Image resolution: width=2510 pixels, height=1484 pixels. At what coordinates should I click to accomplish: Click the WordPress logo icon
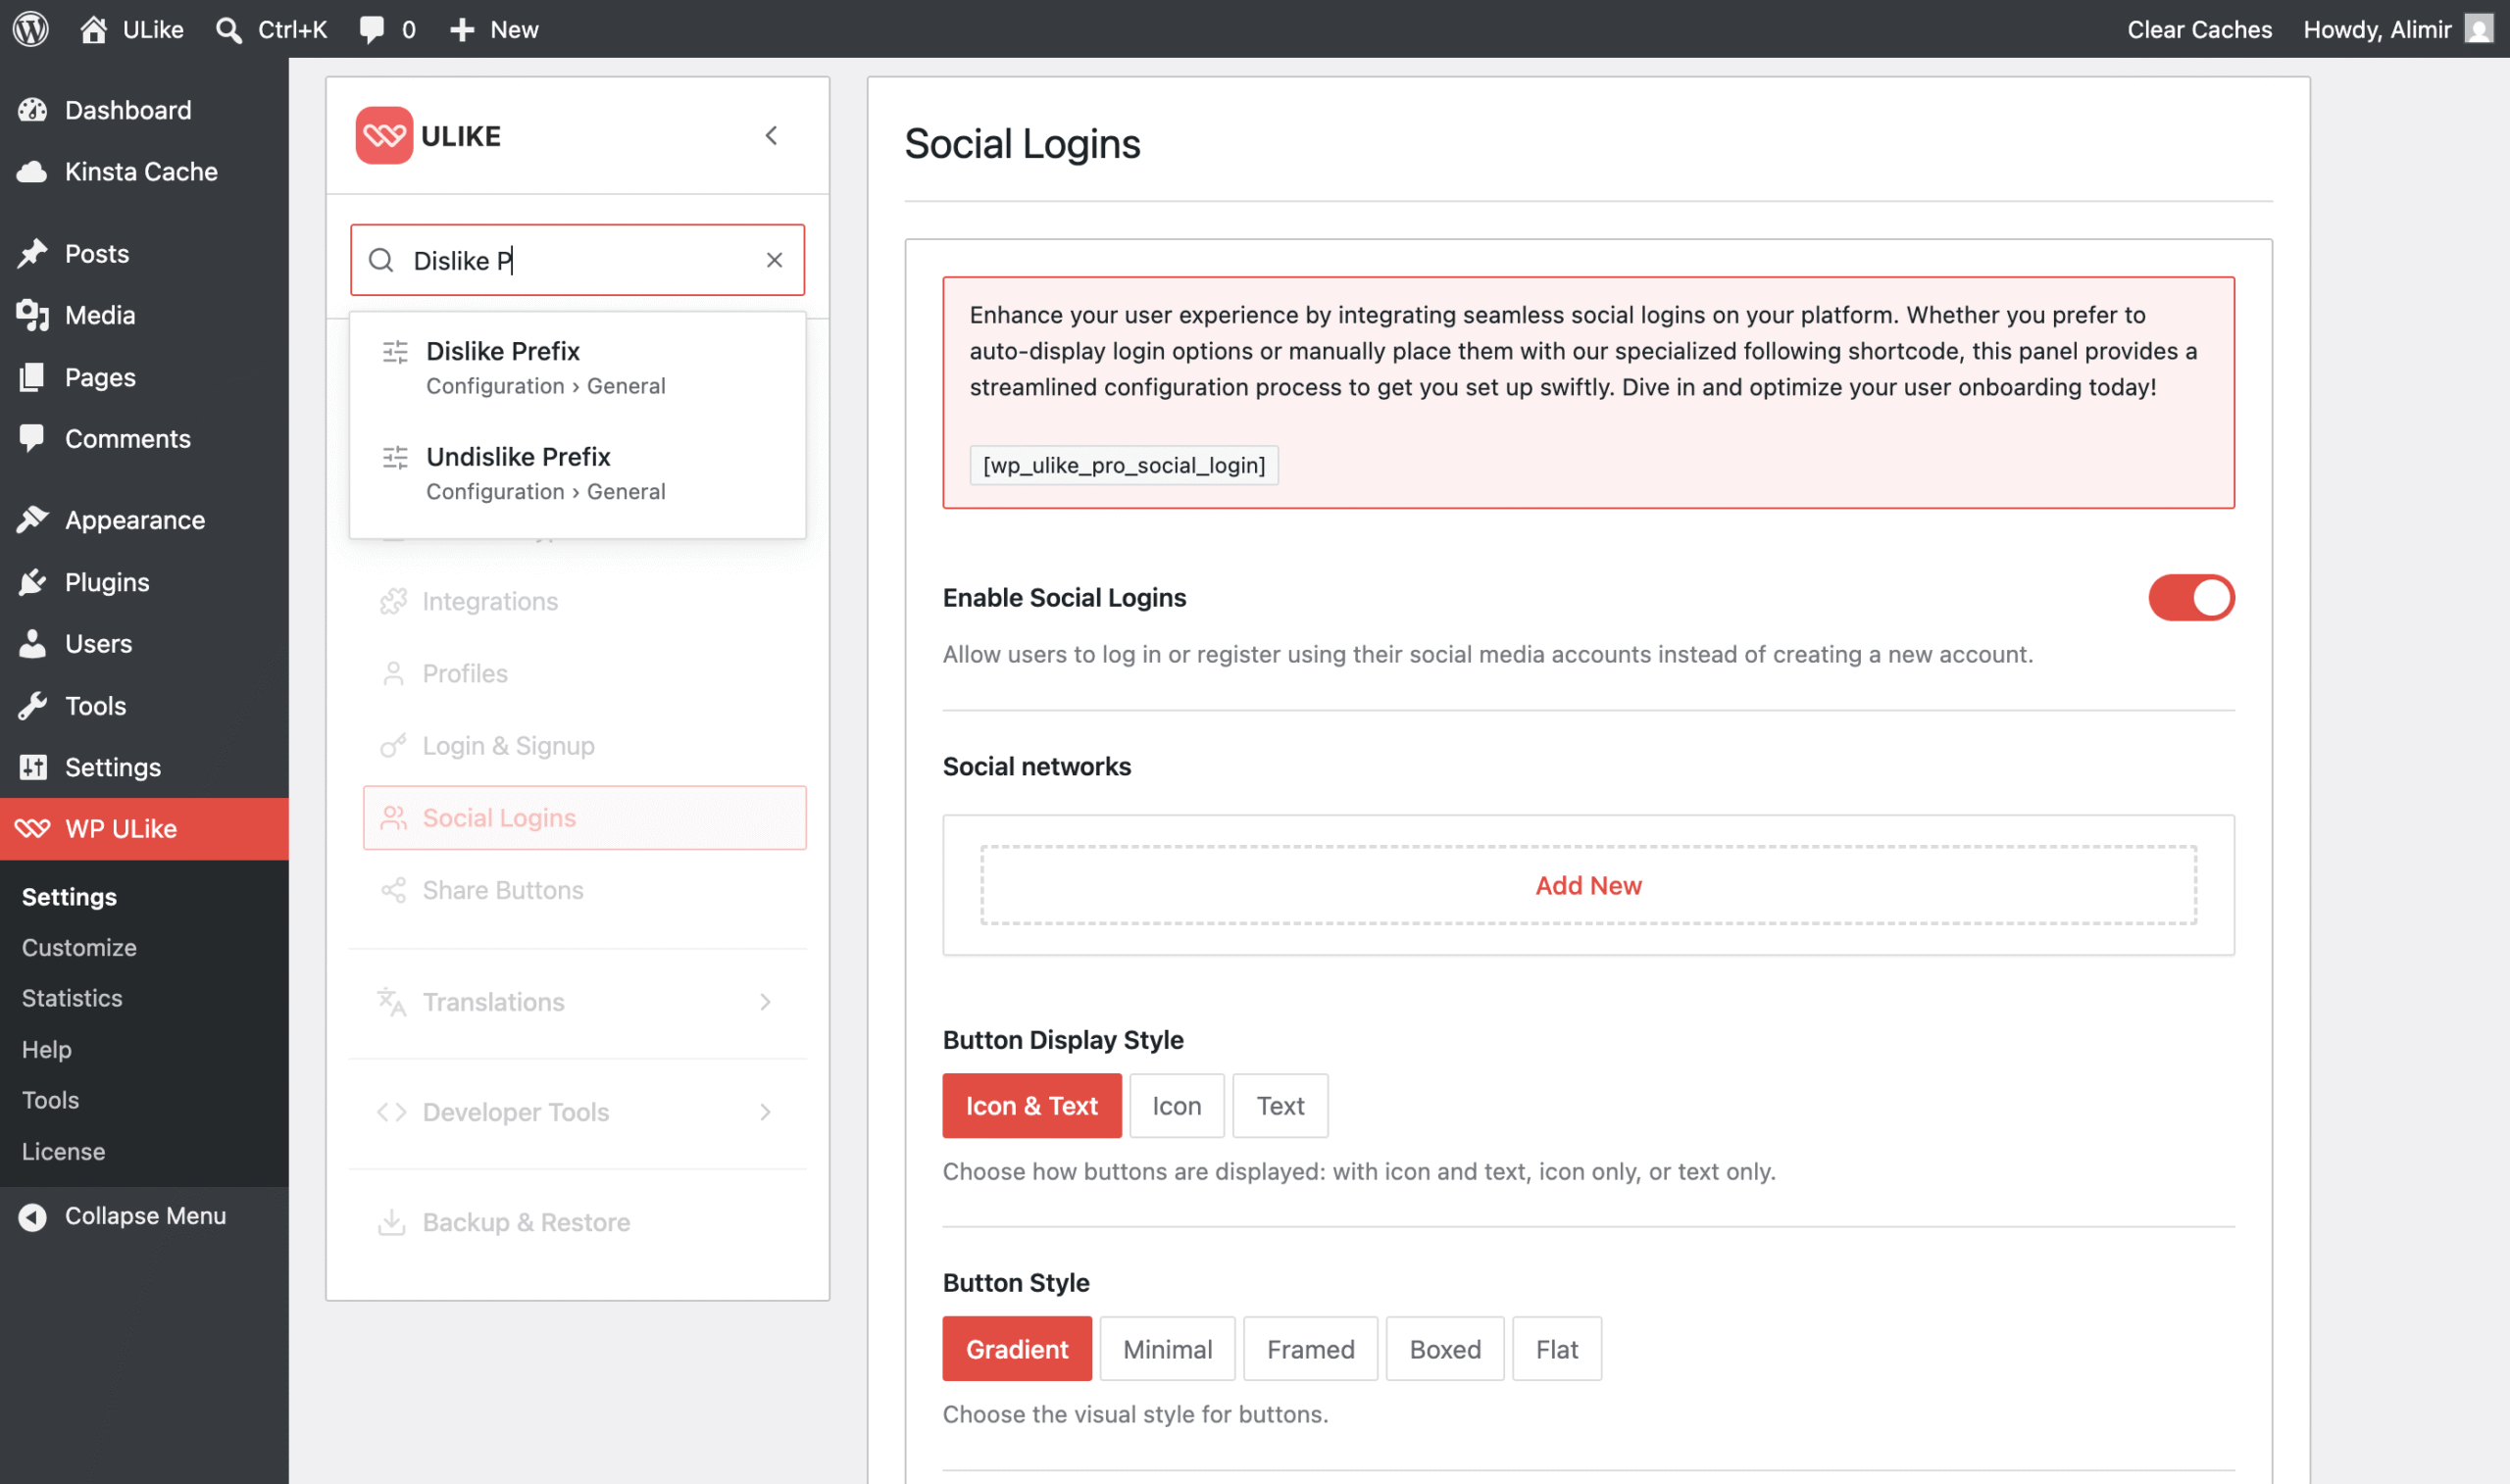[x=31, y=29]
